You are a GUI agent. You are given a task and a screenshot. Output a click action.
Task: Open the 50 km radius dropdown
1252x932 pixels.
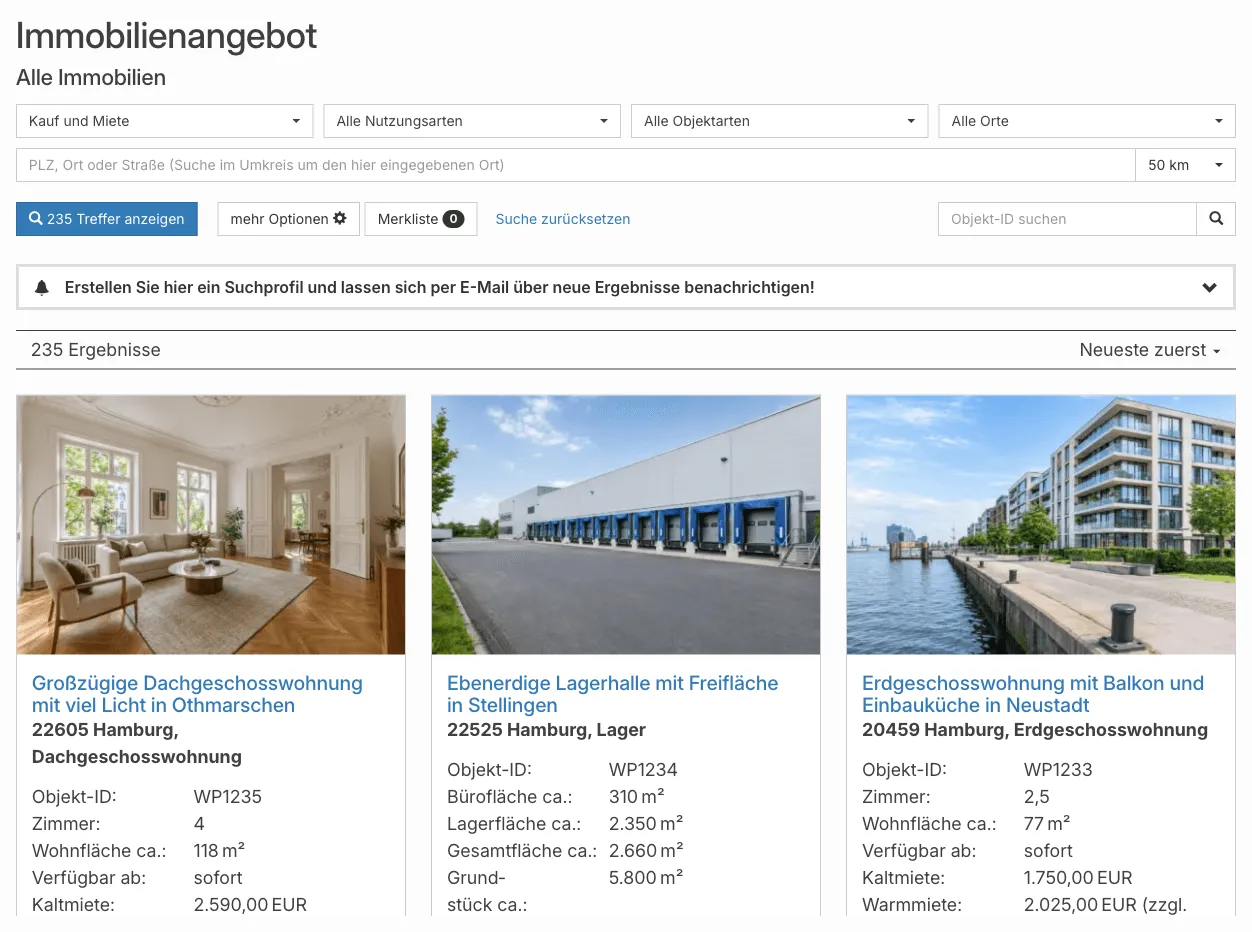(x=1186, y=165)
